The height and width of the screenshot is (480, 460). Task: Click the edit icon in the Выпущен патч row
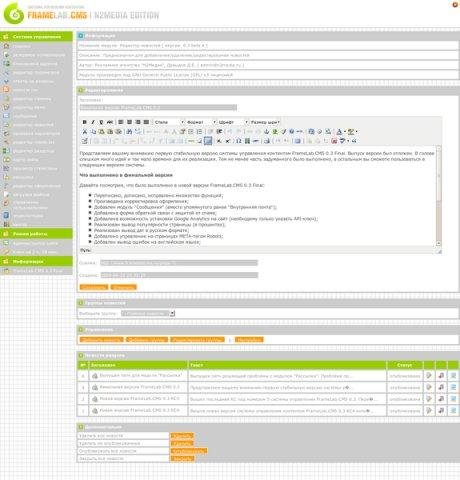(x=429, y=376)
